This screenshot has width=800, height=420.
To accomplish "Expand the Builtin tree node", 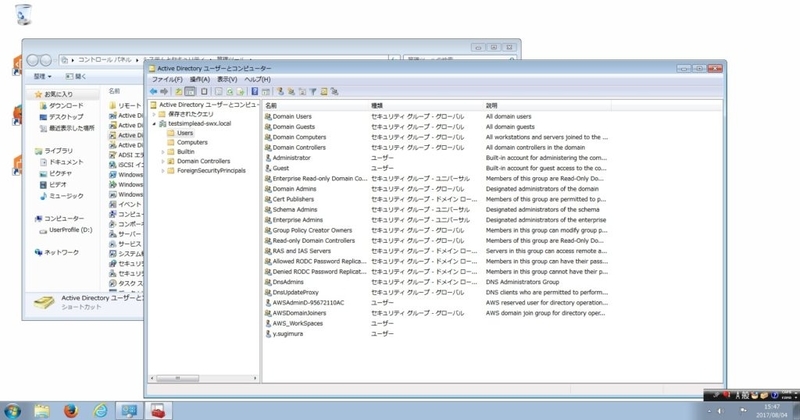I will pos(163,152).
